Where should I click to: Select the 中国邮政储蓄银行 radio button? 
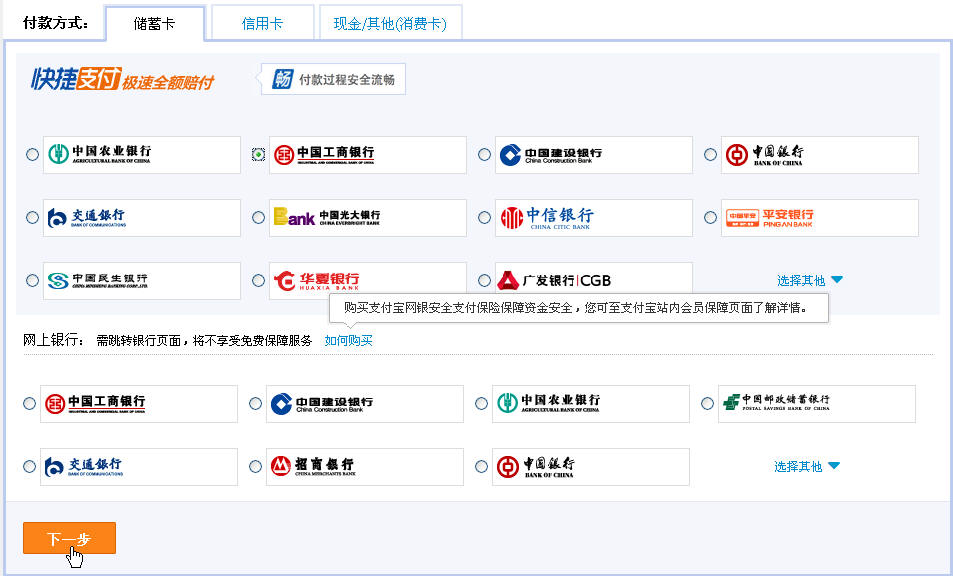pos(707,403)
